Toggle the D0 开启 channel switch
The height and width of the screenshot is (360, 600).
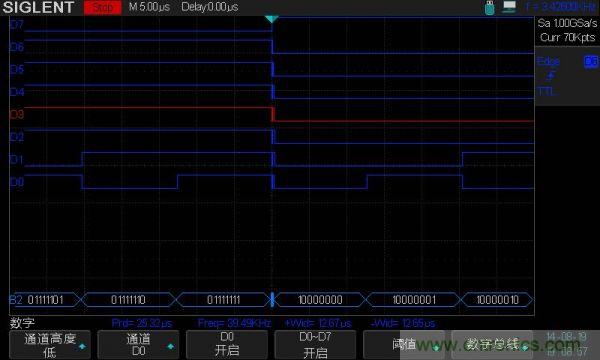coord(227,344)
